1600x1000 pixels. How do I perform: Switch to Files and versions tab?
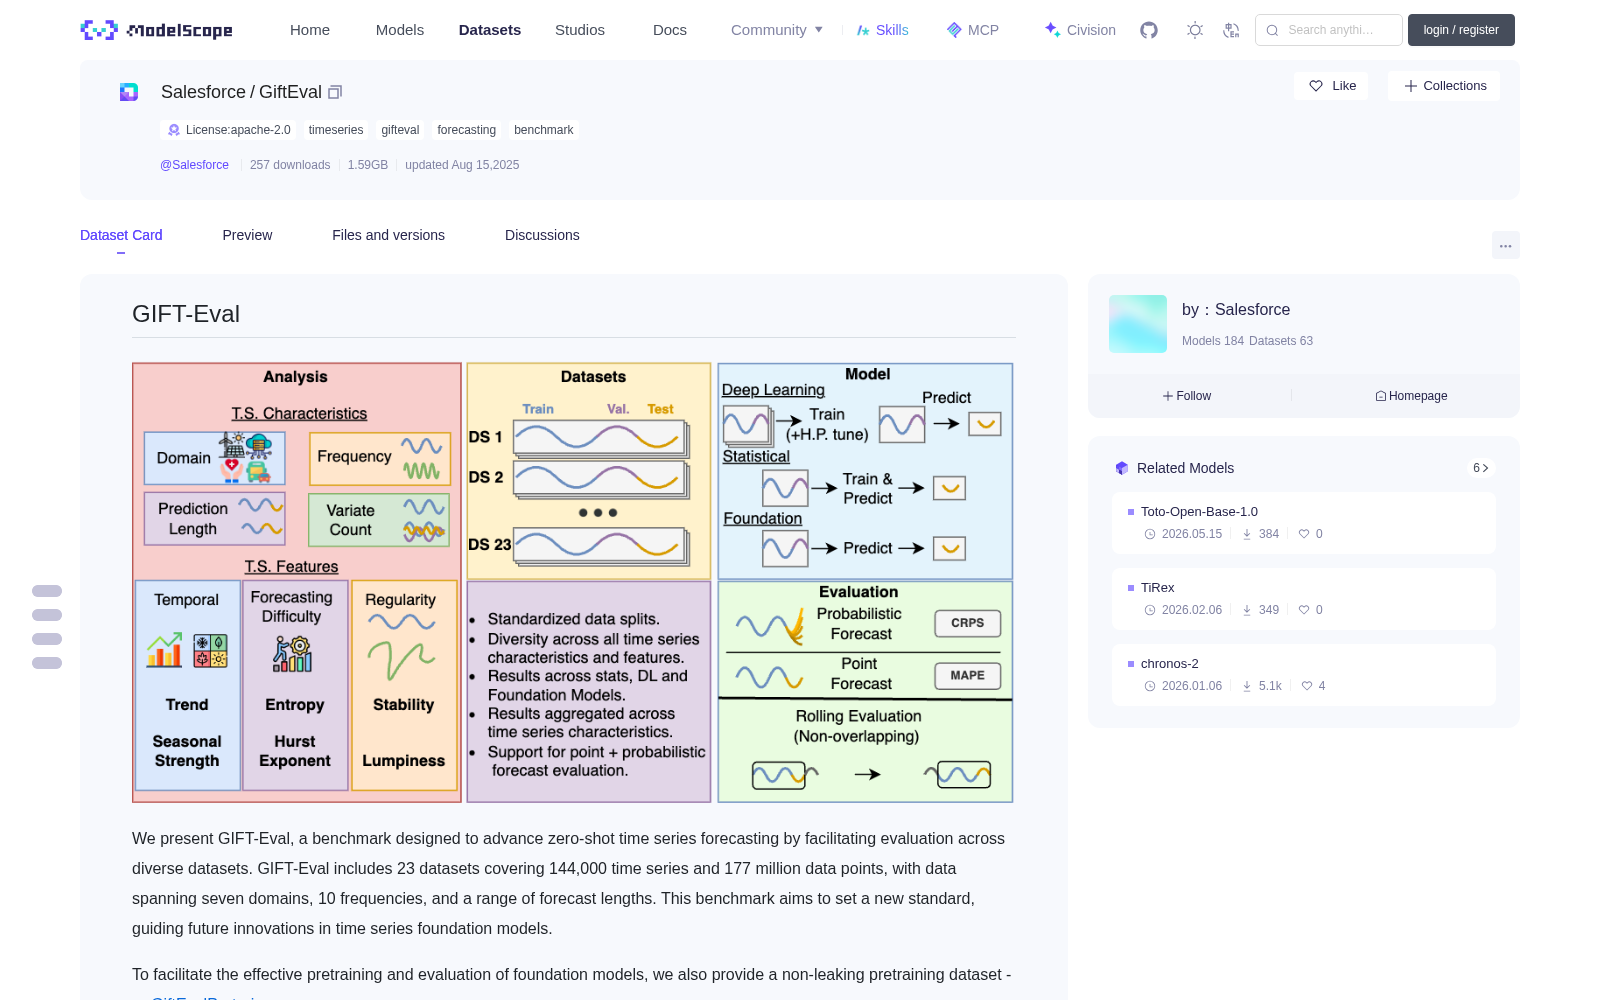[x=389, y=235]
